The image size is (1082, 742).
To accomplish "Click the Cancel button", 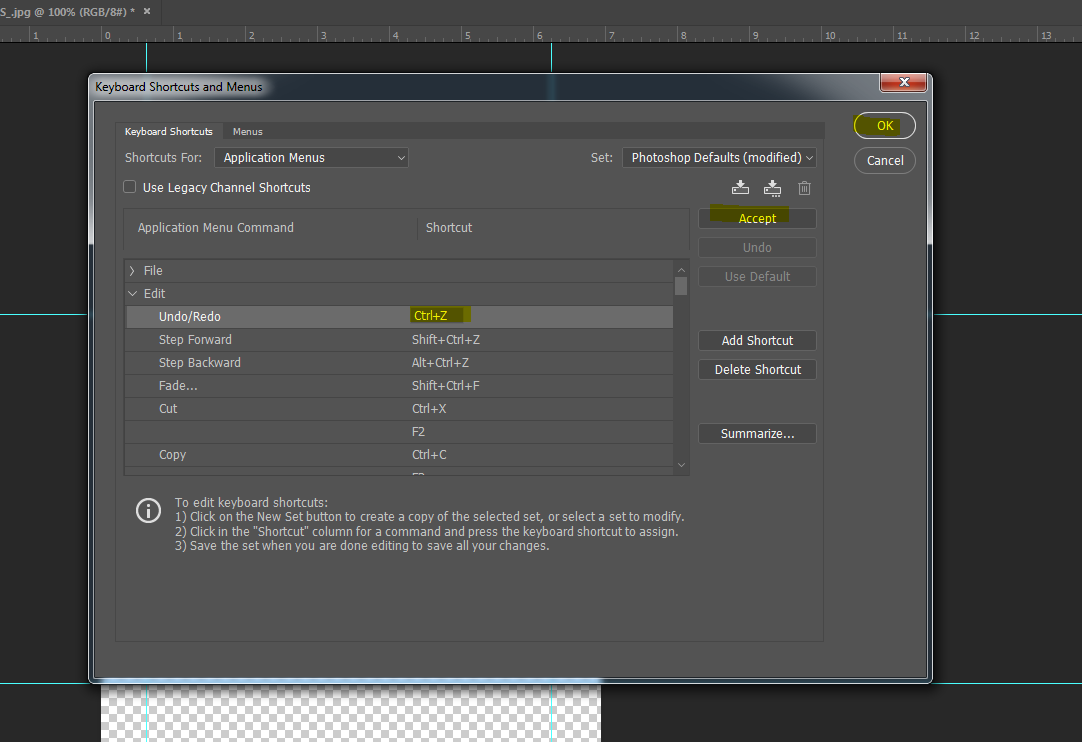I will coord(885,160).
